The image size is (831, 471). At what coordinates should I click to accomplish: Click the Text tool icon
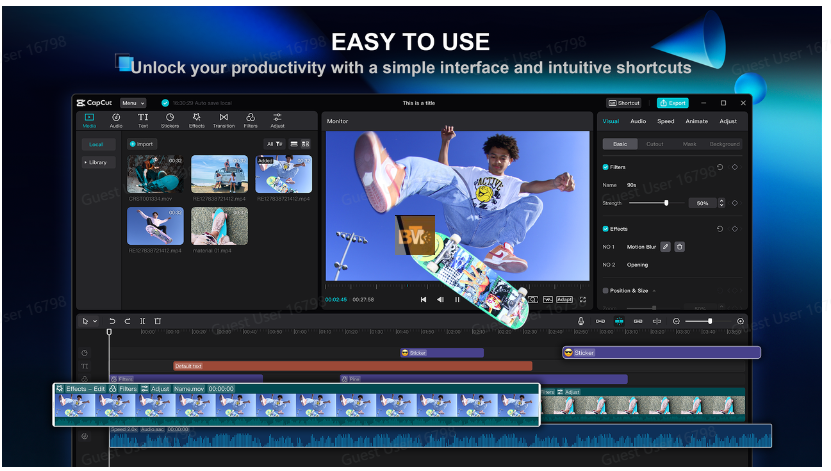(x=143, y=120)
